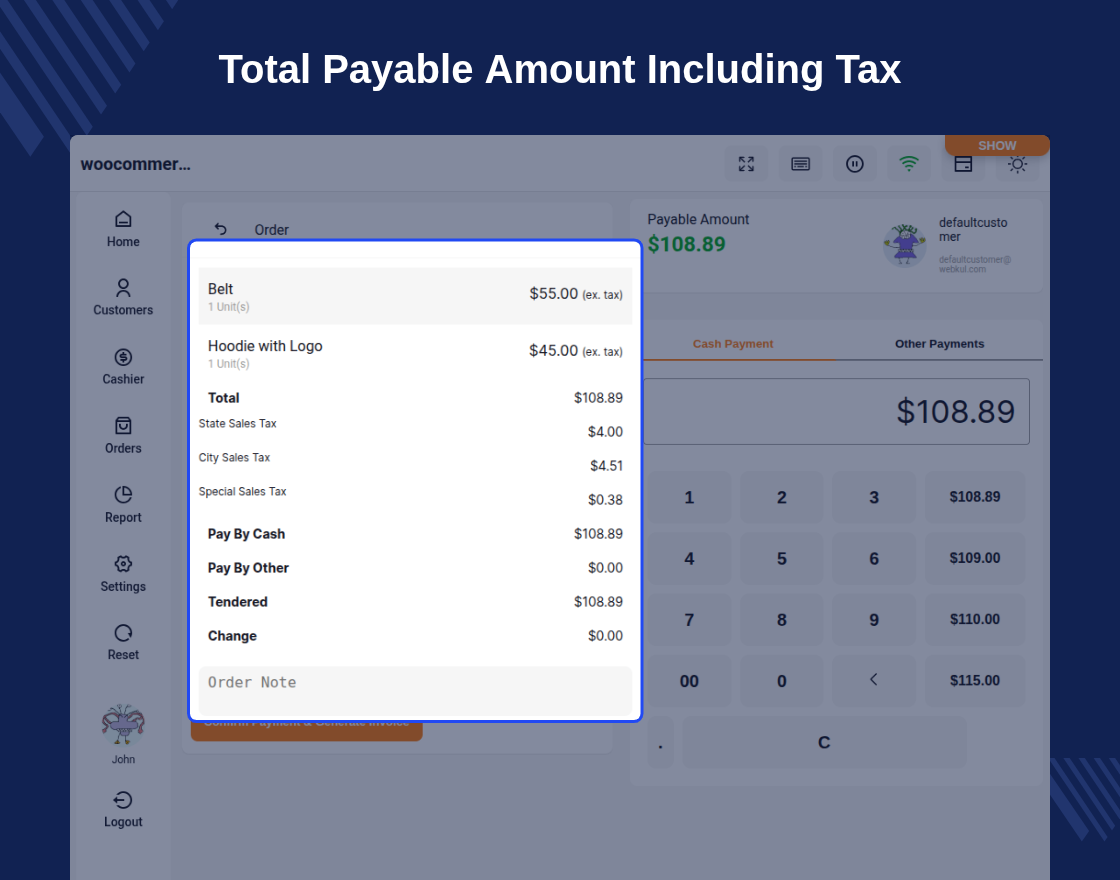Click the green wifi status icon
Screen dimensions: 1120x880
pos(909,164)
